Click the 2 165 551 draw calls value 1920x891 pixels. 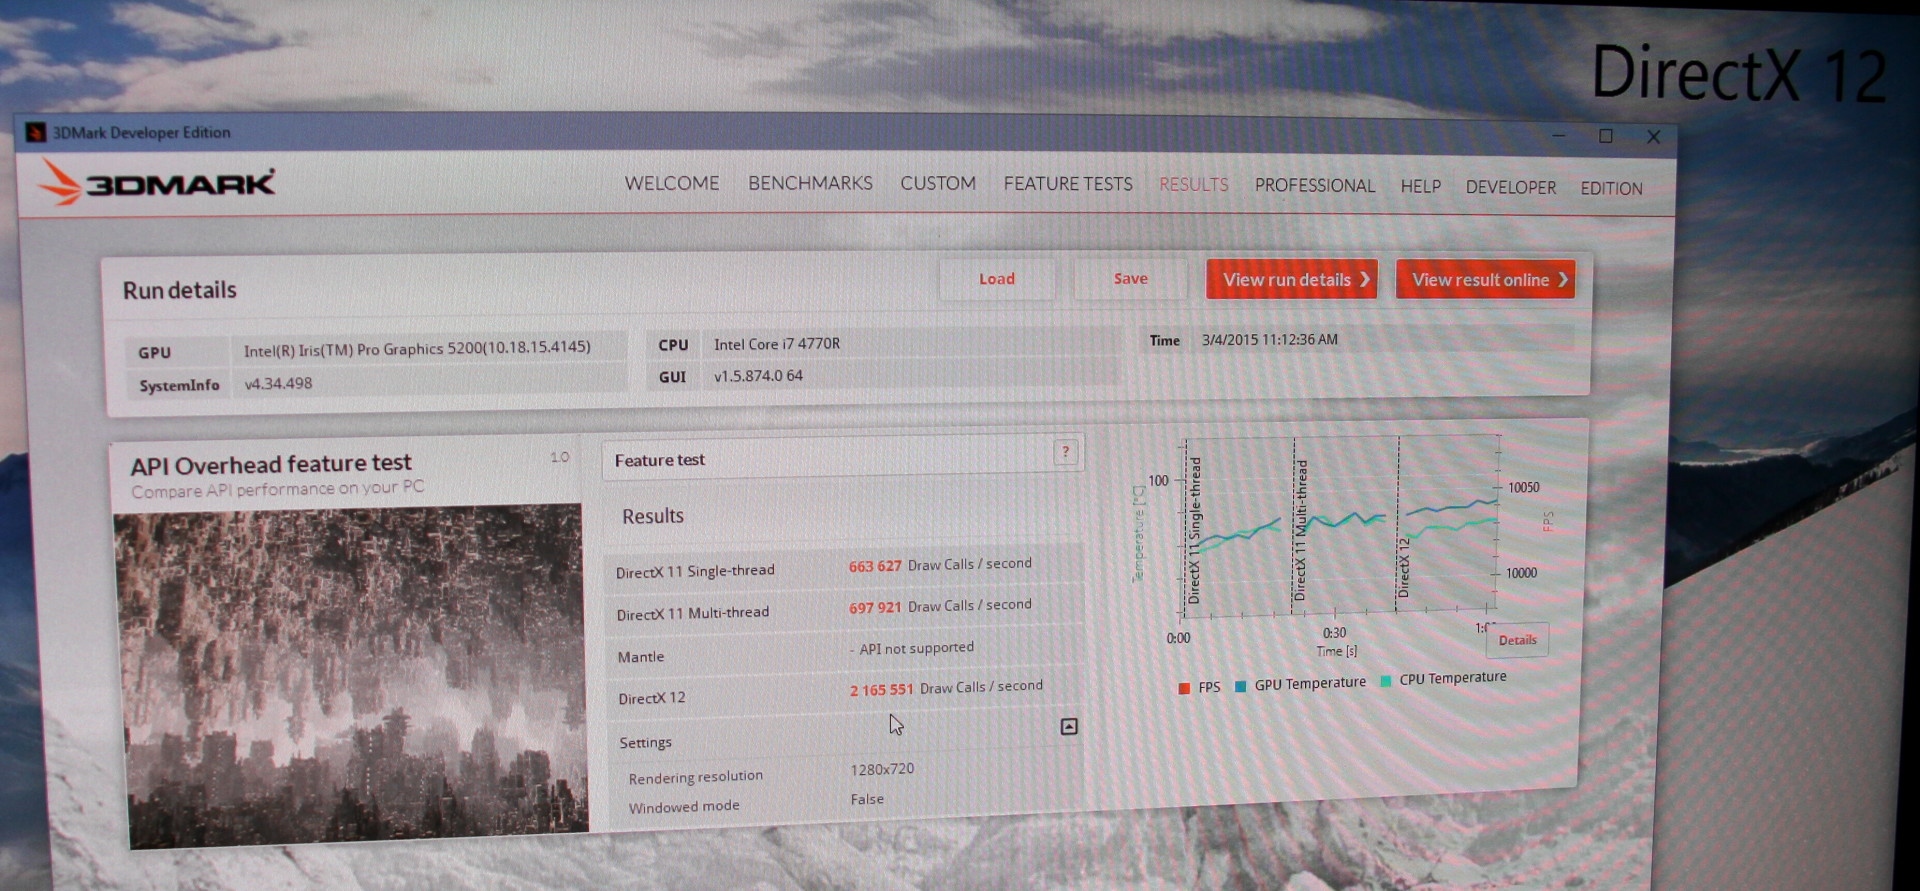(x=881, y=690)
